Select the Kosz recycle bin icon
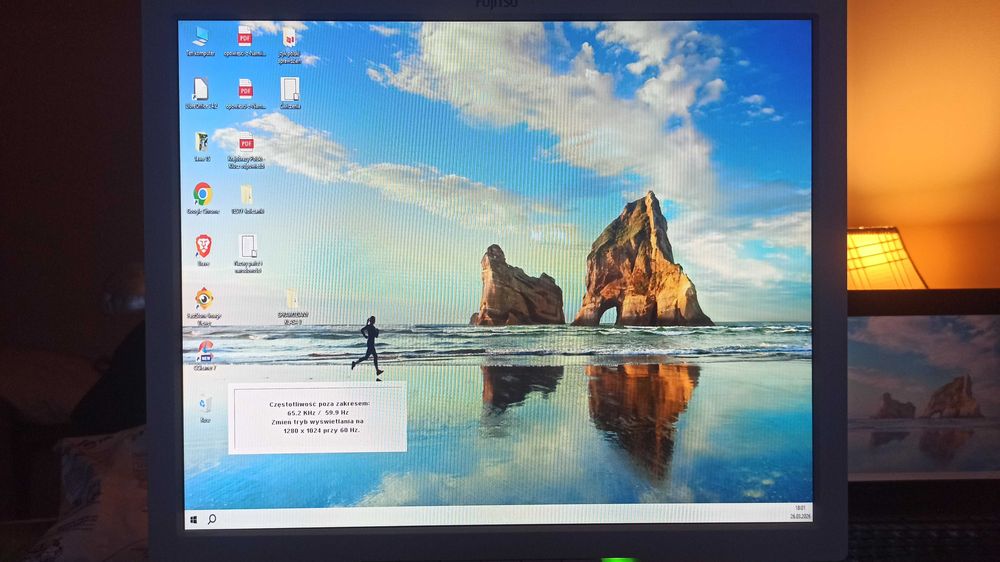This screenshot has height=562, width=1000. coord(205,408)
